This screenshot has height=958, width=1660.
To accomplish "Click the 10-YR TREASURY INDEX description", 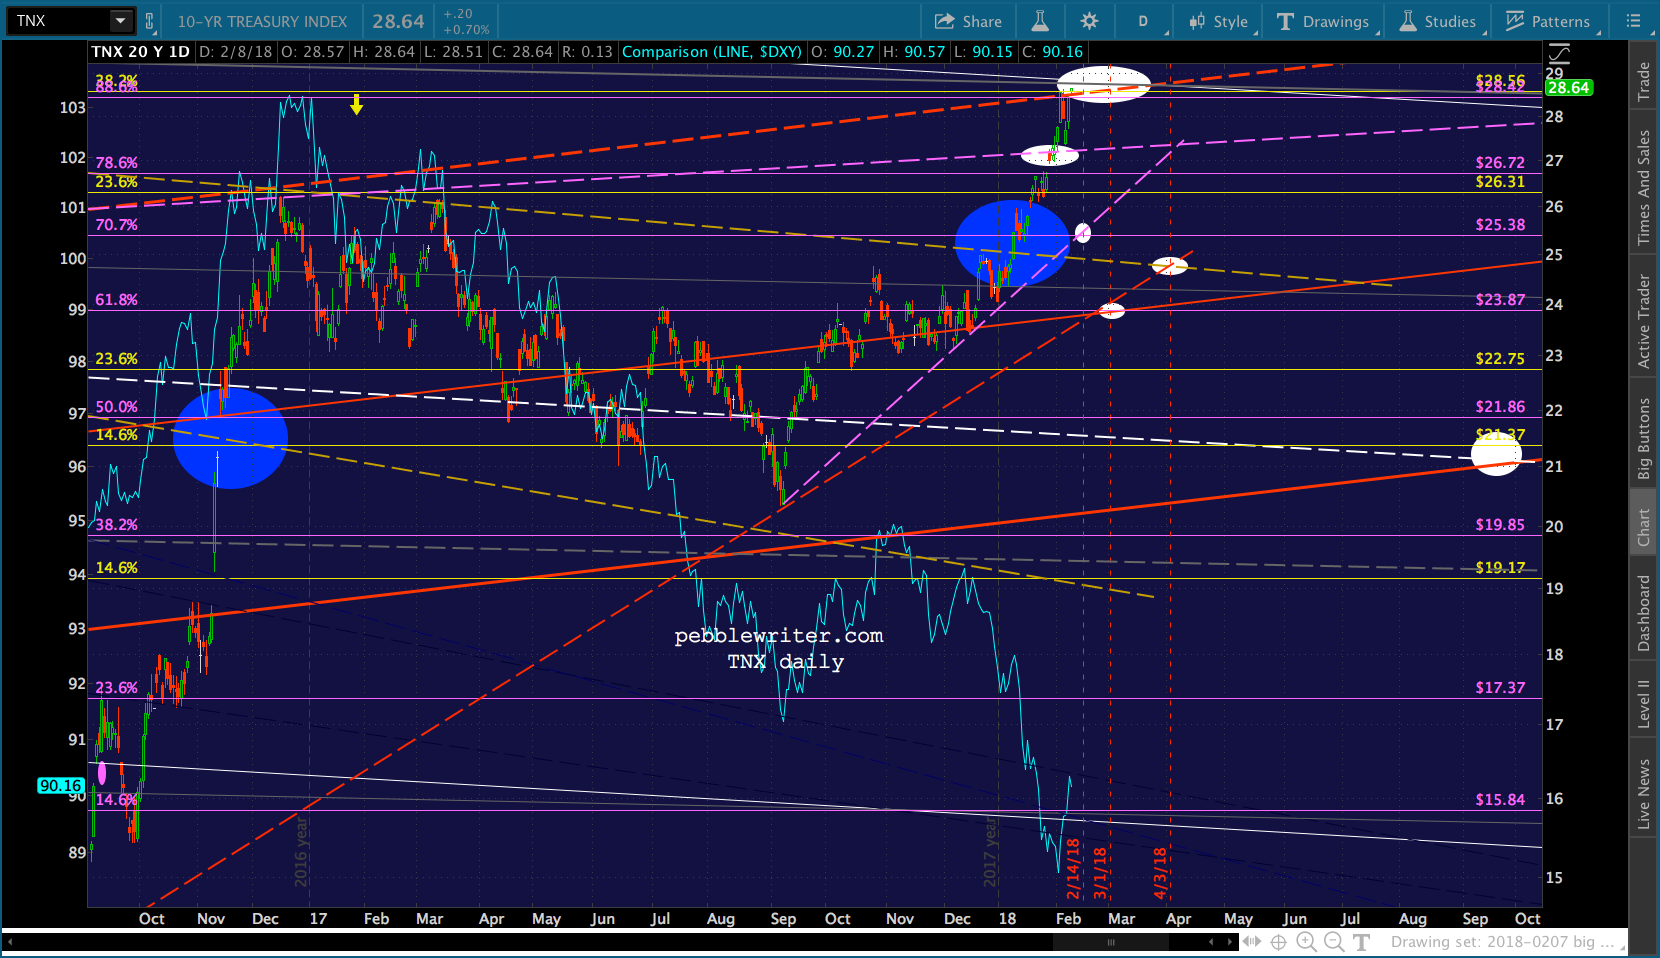I will tap(262, 21).
